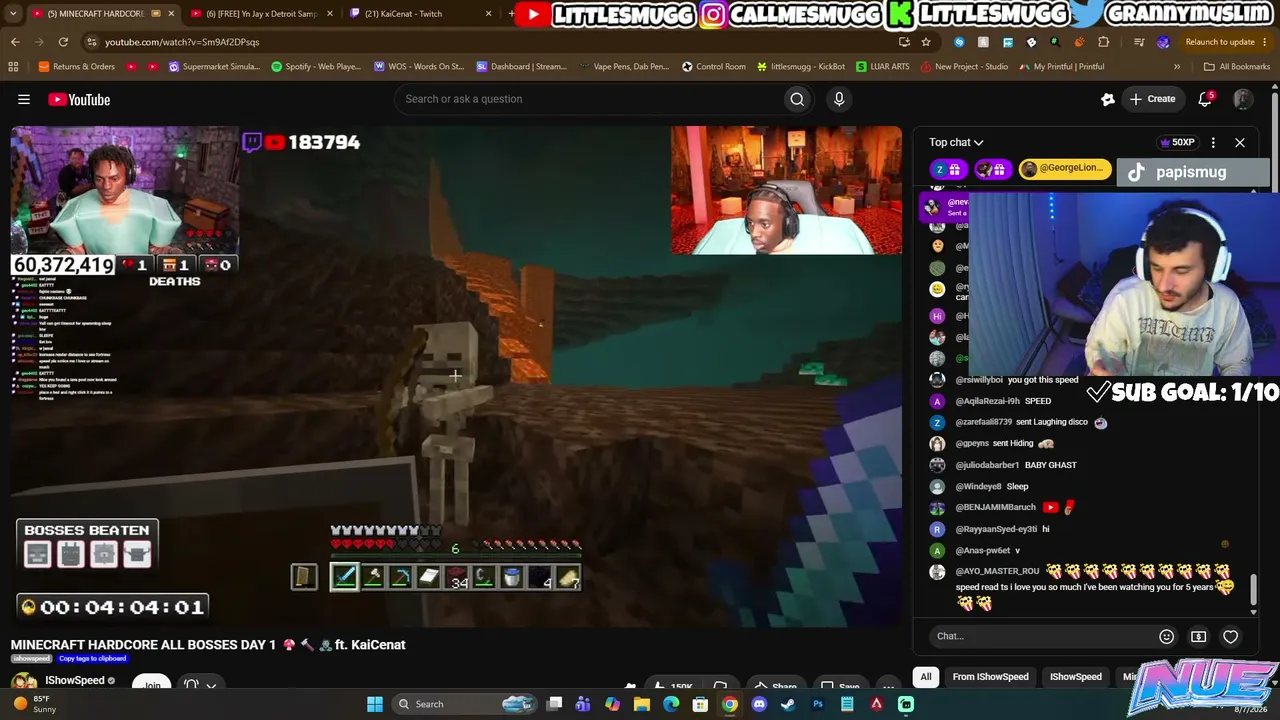This screenshot has width=1280, height=720.
Task: Open the browser Extensions puzzle icon
Action: click(1103, 42)
